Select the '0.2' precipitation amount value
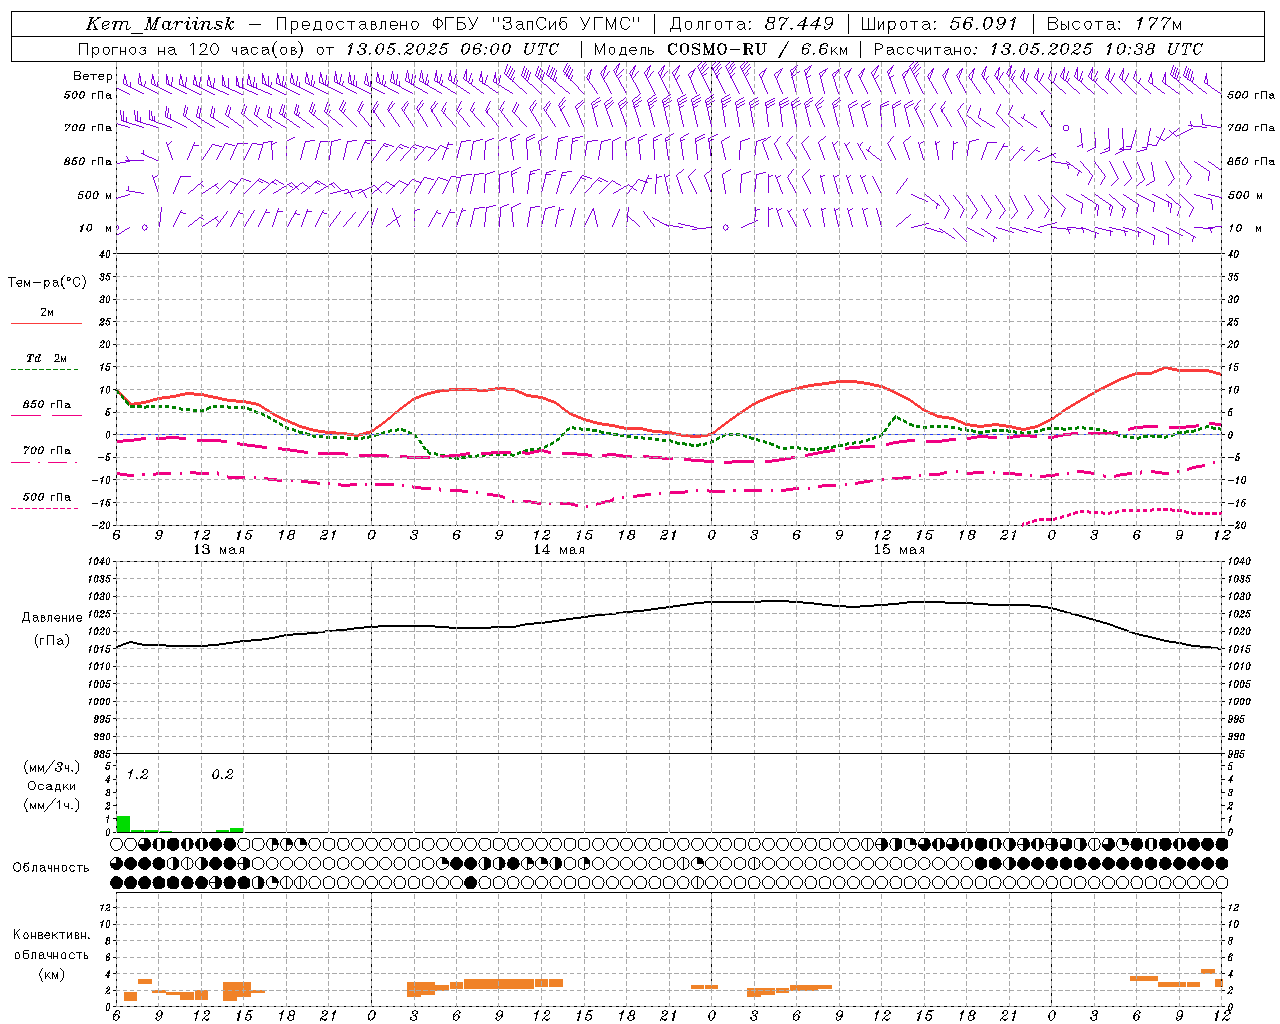This screenshot has width=1280, height=1024. (x=222, y=775)
